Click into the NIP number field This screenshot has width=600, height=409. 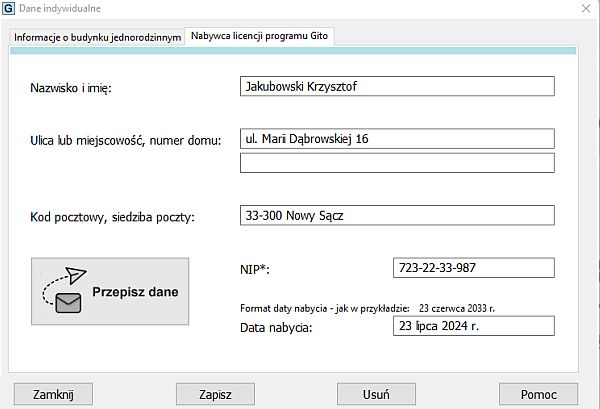pyautogui.click(x=474, y=268)
